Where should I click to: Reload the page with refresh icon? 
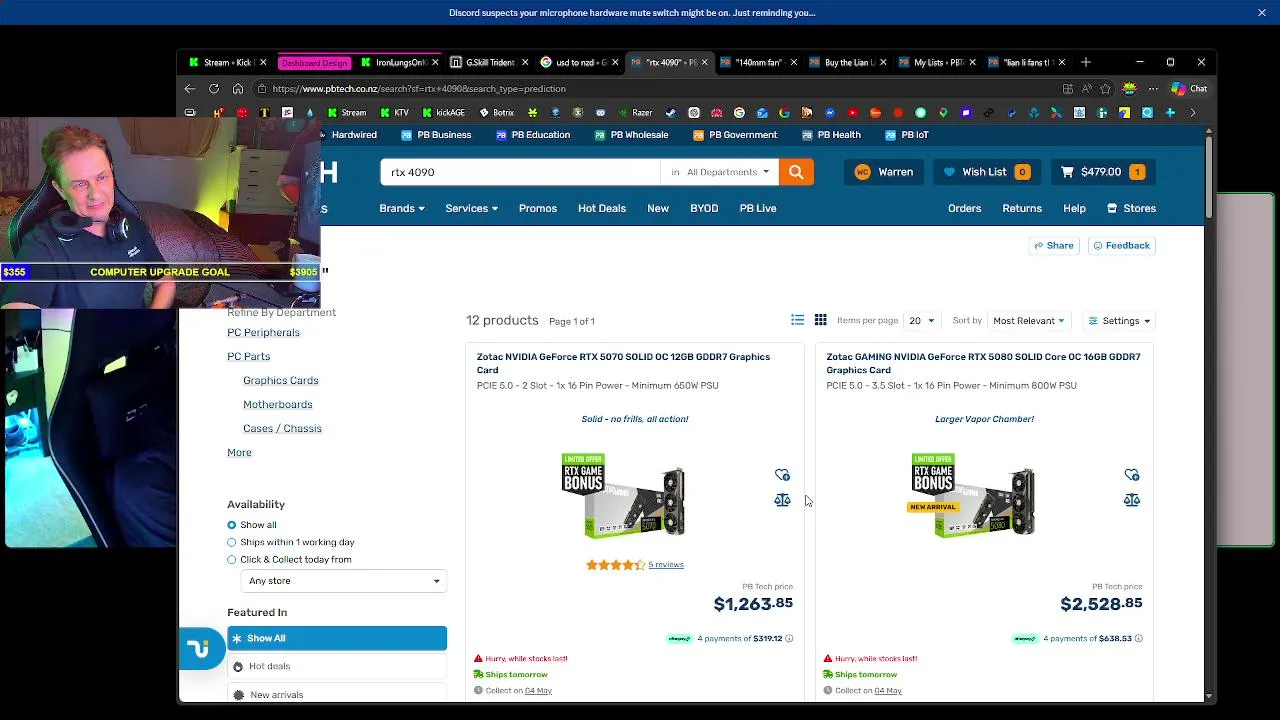[x=214, y=89]
